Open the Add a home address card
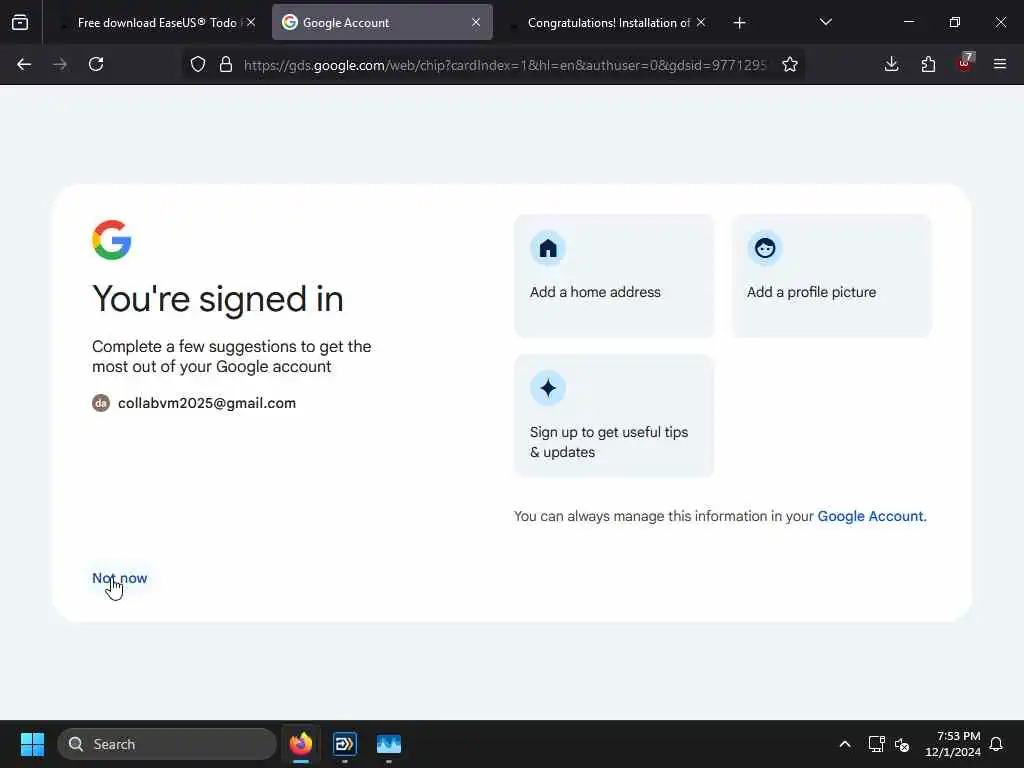 click(x=614, y=276)
